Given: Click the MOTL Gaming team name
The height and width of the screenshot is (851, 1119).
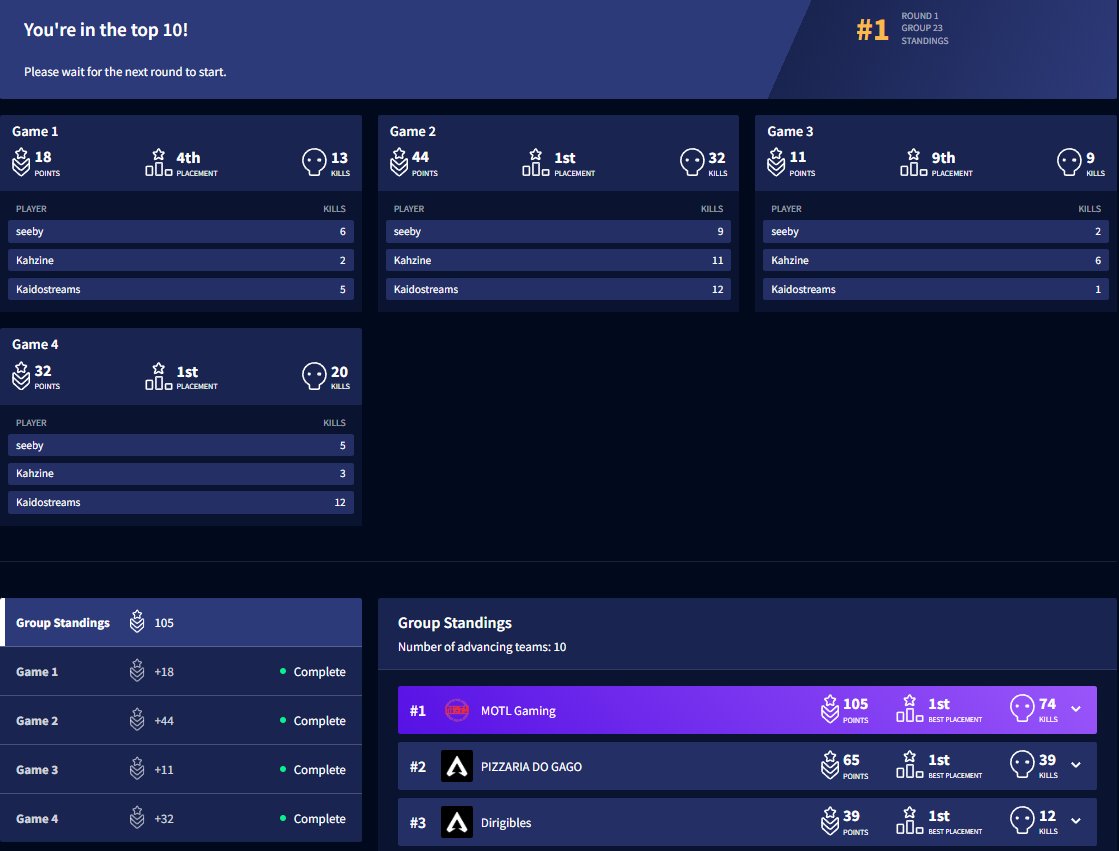Looking at the screenshot, I should (x=518, y=710).
